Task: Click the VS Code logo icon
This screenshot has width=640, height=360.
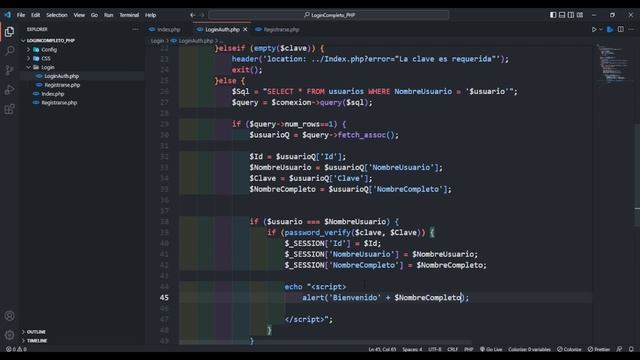Action: point(8,15)
